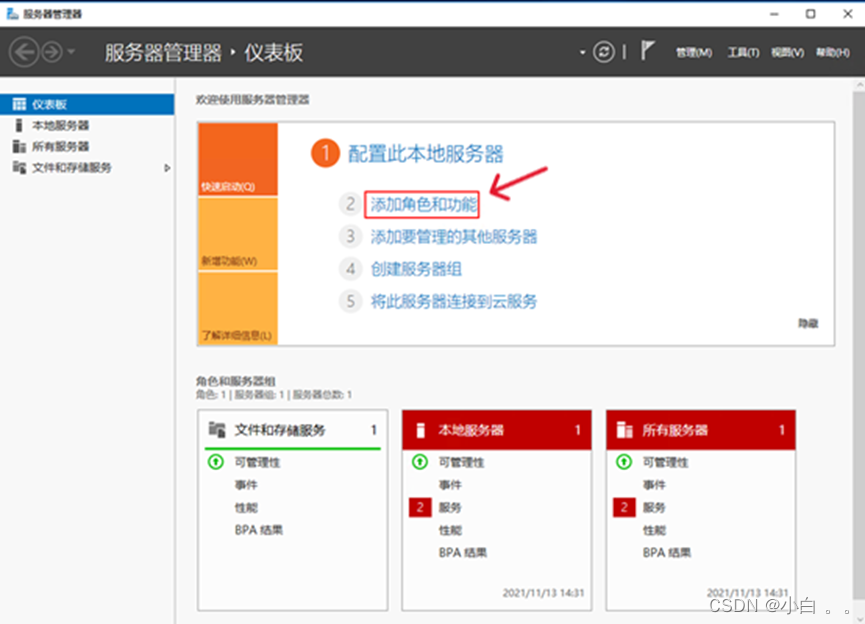This screenshot has height=624, width=865.
Task: Click the refresh dashboard icon
Action: coord(604,52)
